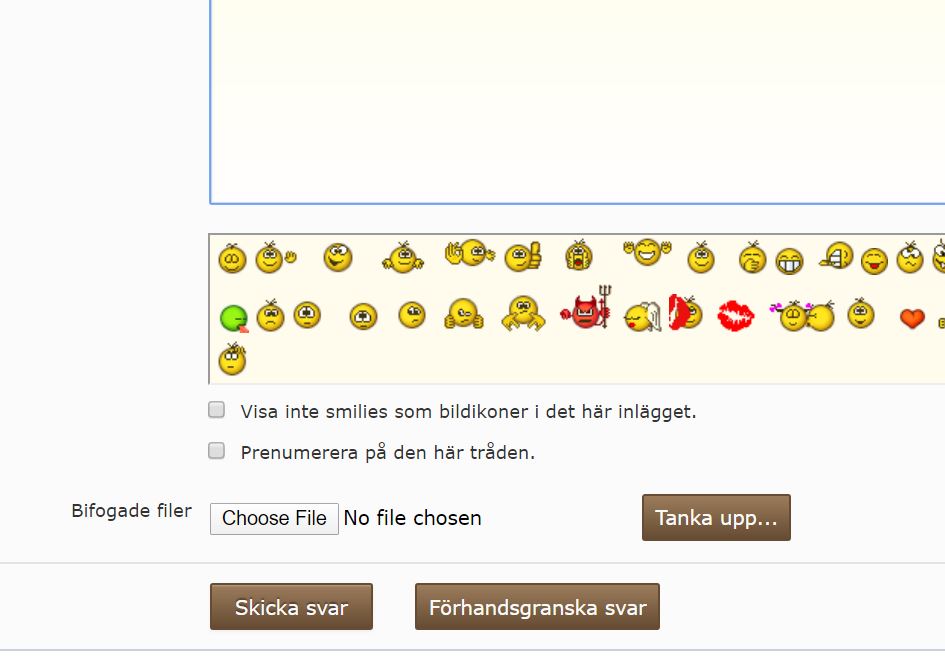The height and width of the screenshot is (660, 945).
Task: Enable 'Prenumerera på den här tråden' checkbox
Action: (x=216, y=451)
